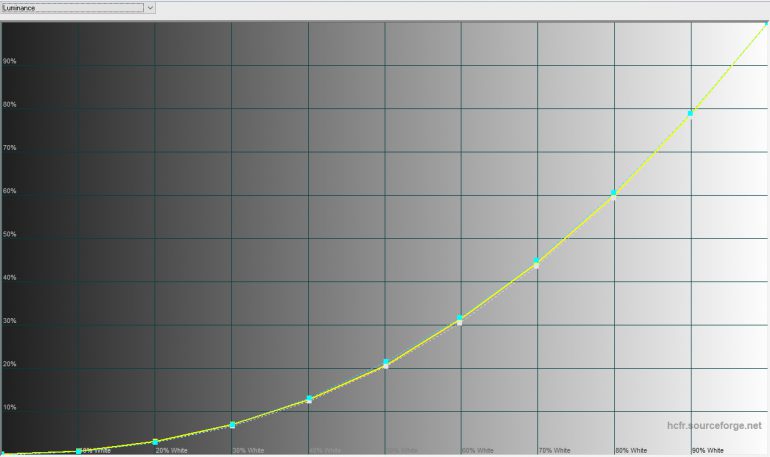Click the 50% label on the vertical axis

(10, 234)
